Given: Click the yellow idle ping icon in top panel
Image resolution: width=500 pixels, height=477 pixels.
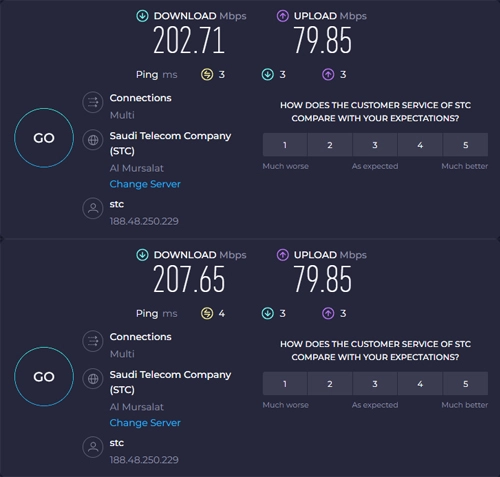Looking at the screenshot, I should (207, 74).
